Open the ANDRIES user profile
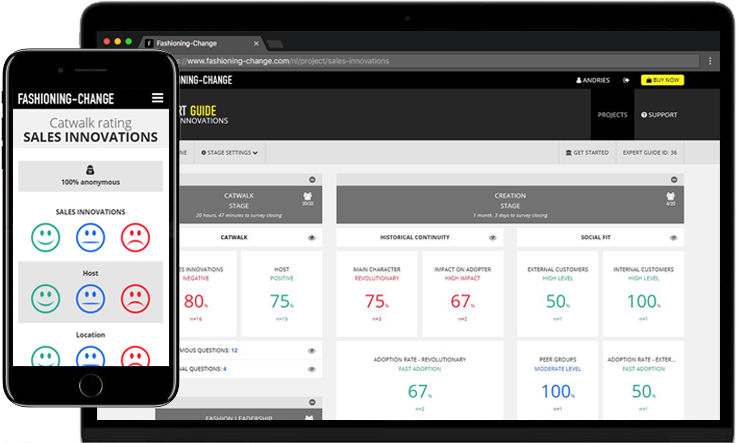740x443 pixels. point(593,80)
